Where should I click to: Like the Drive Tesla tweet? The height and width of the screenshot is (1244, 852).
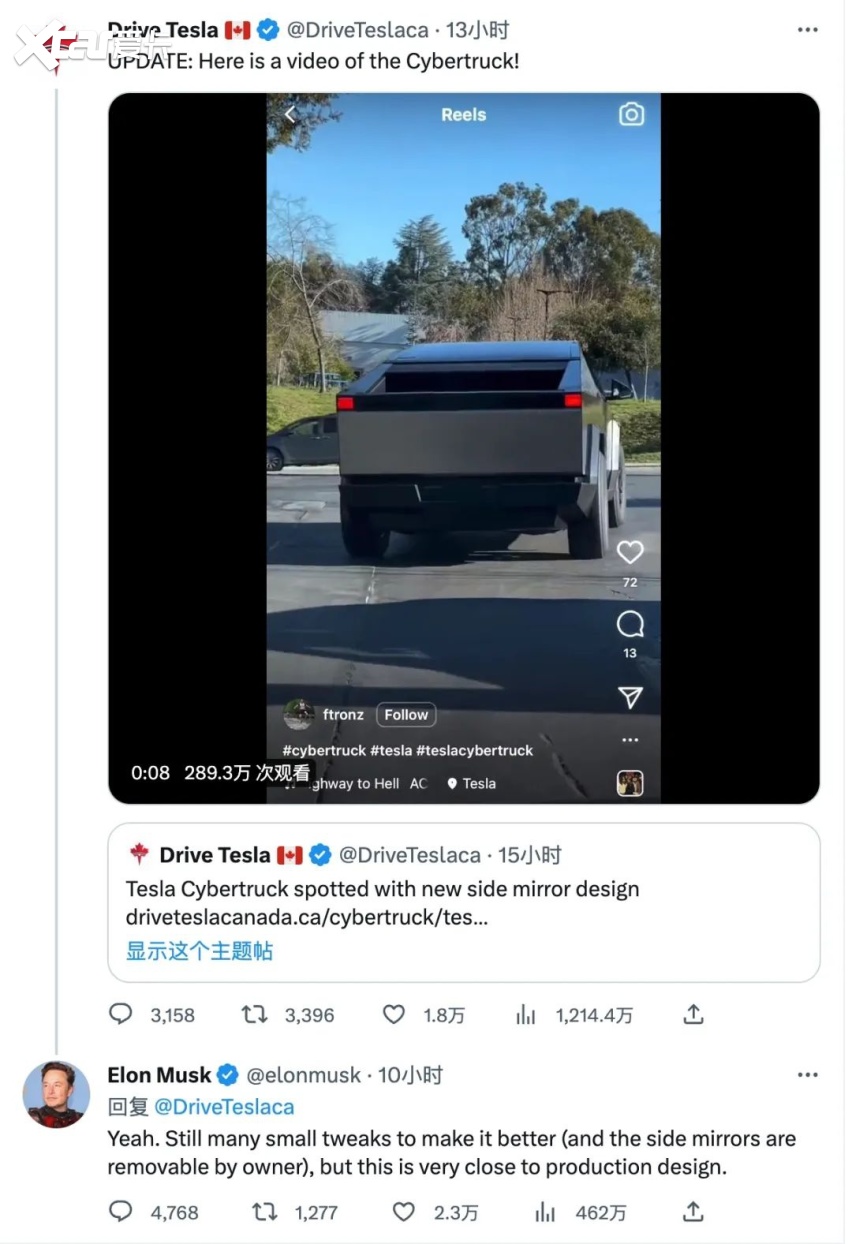click(394, 1015)
